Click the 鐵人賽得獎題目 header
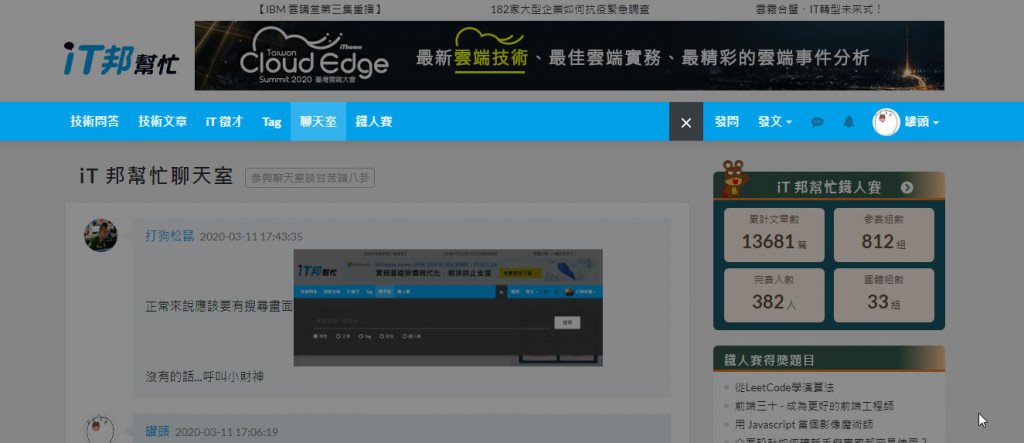The image size is (1024, 443). [829, 359]
